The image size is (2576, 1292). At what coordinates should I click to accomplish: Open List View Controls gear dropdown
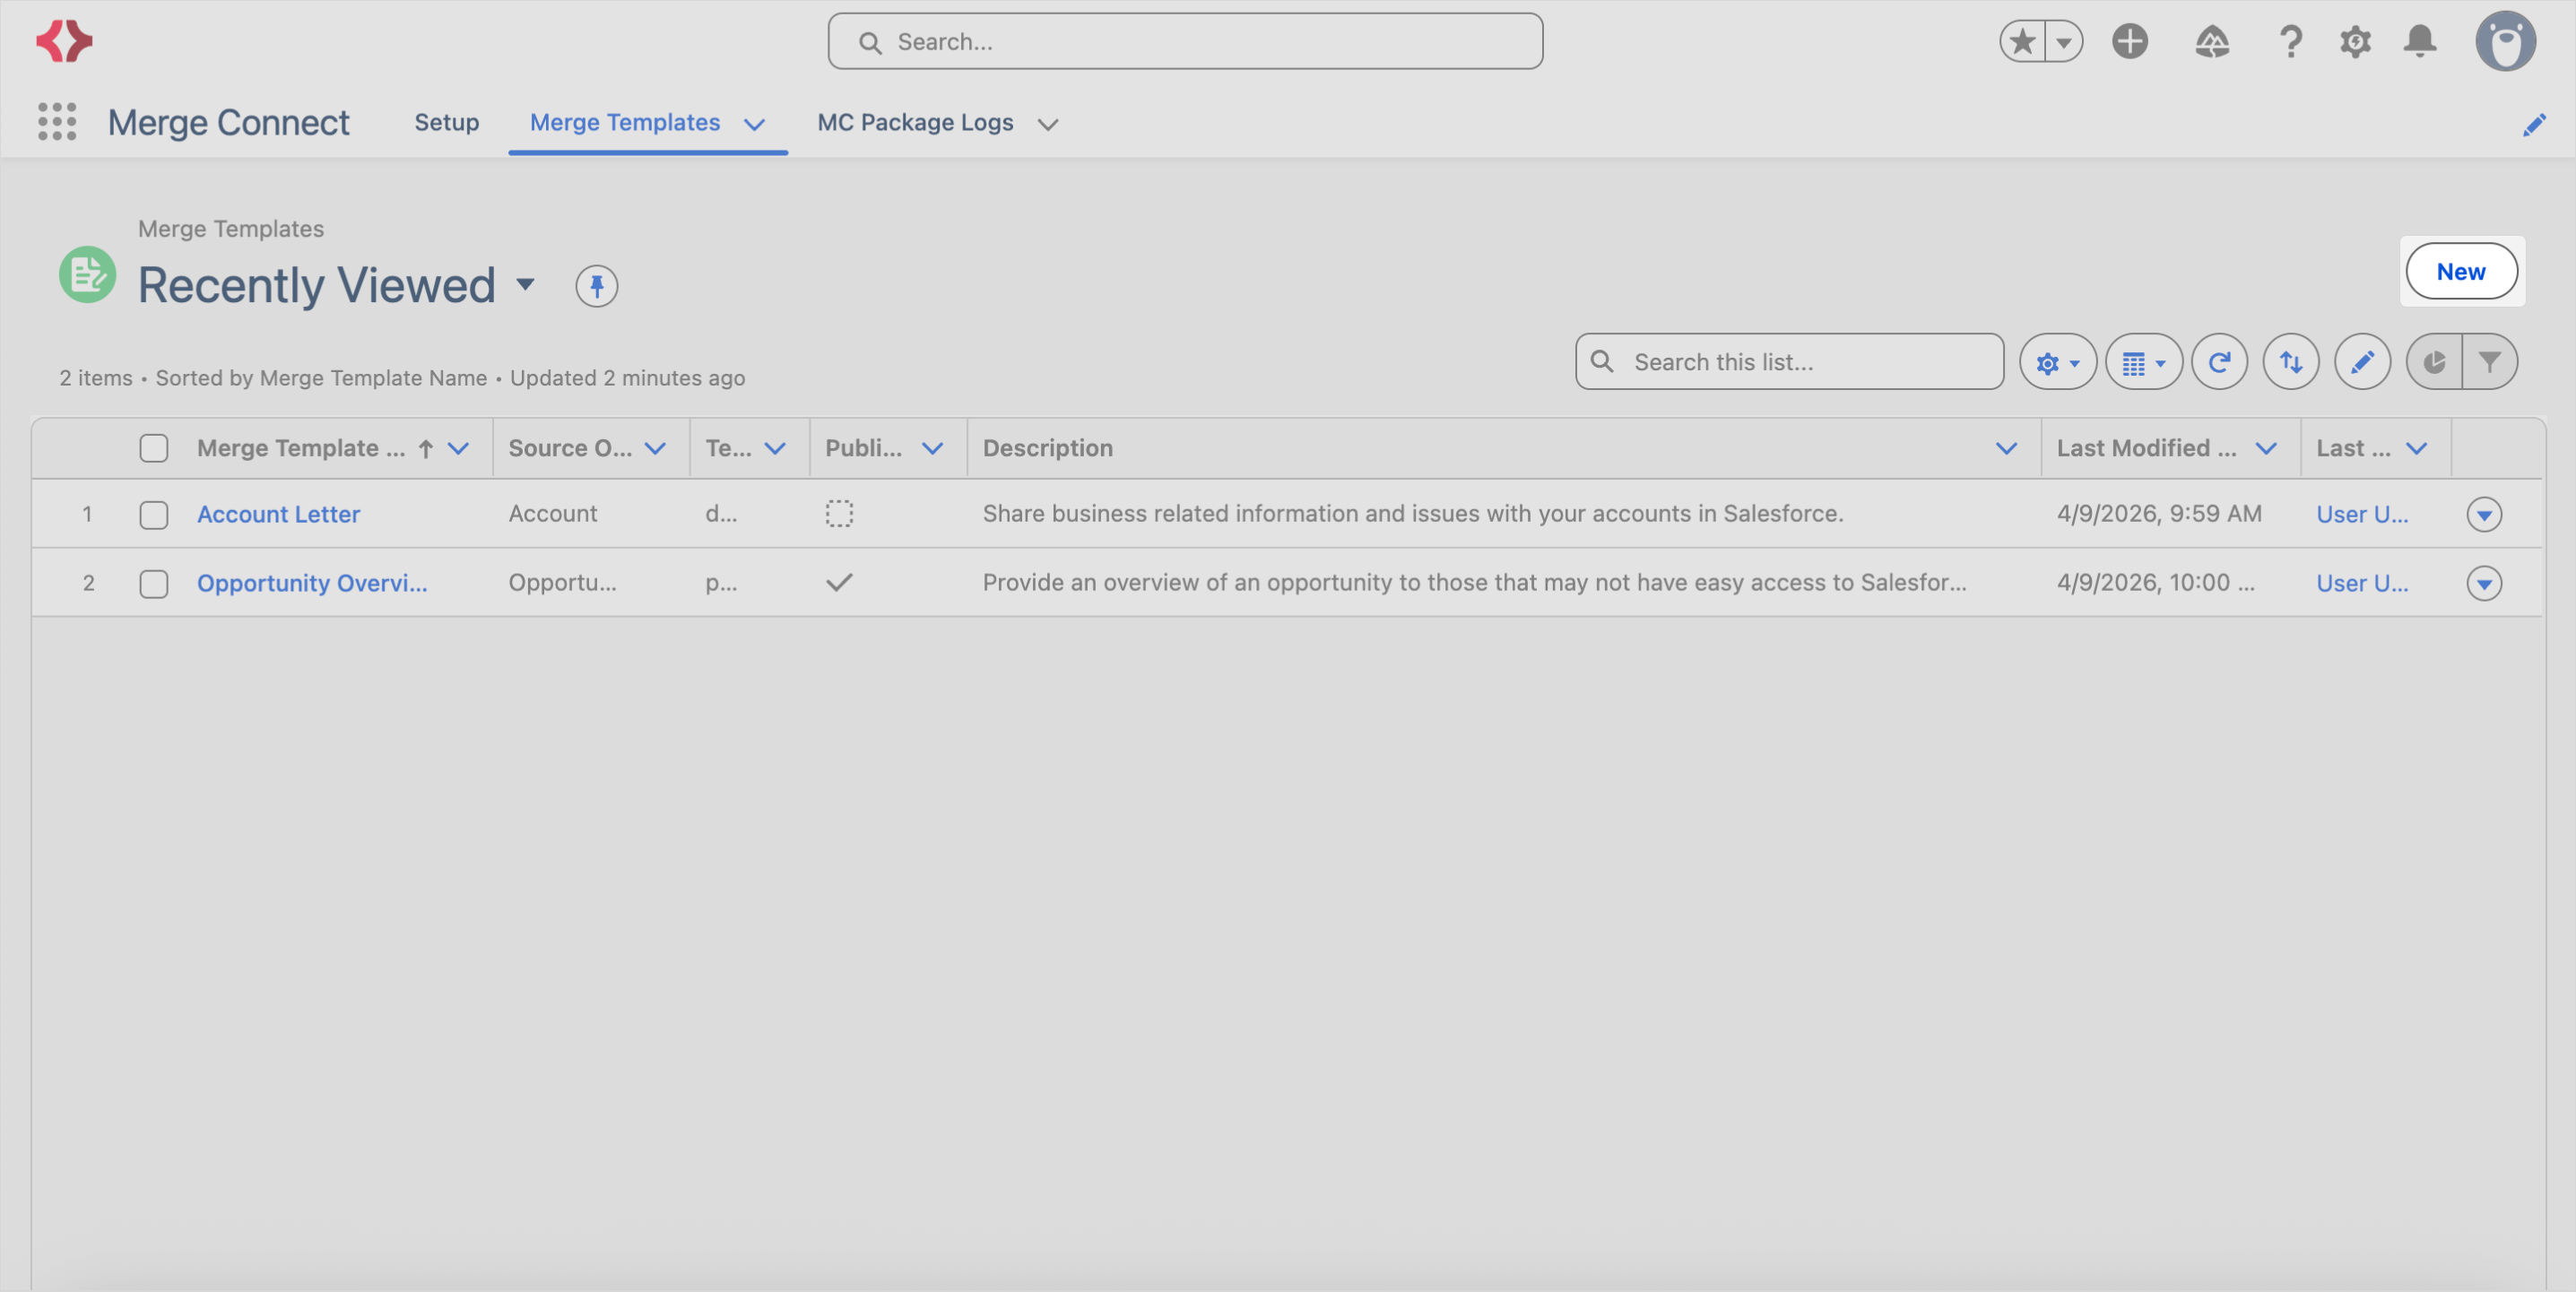point(2058,362)
